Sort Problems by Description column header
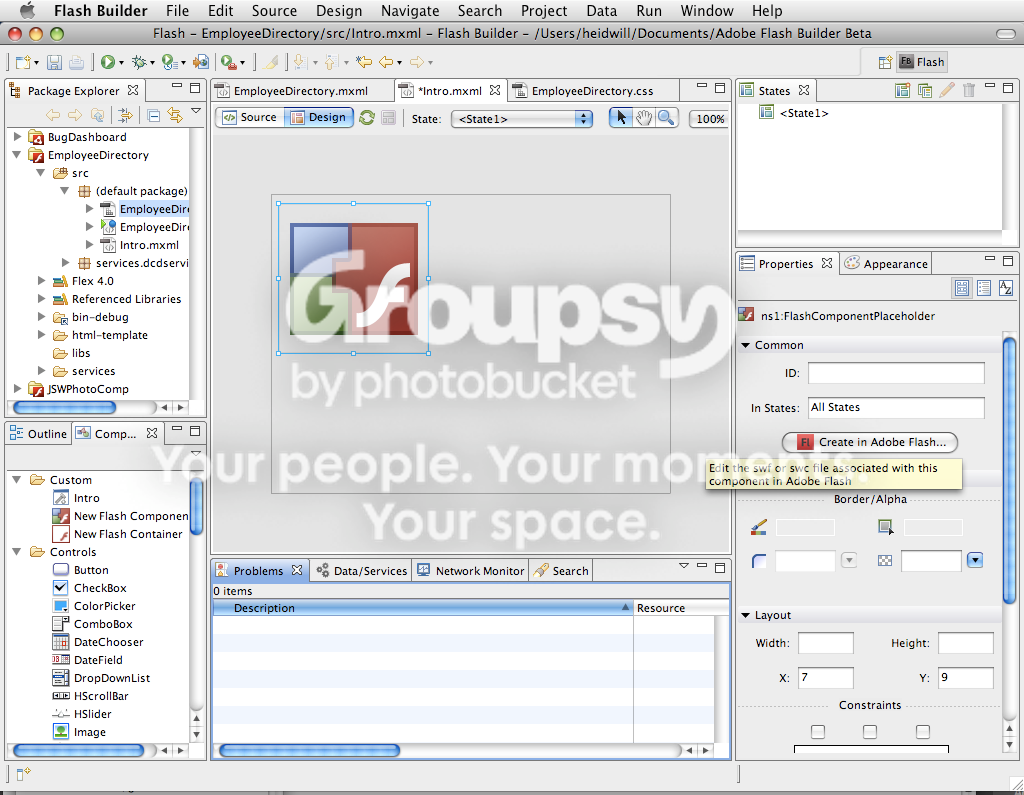This screenshot has width=1024, height=795. [423, 608]
